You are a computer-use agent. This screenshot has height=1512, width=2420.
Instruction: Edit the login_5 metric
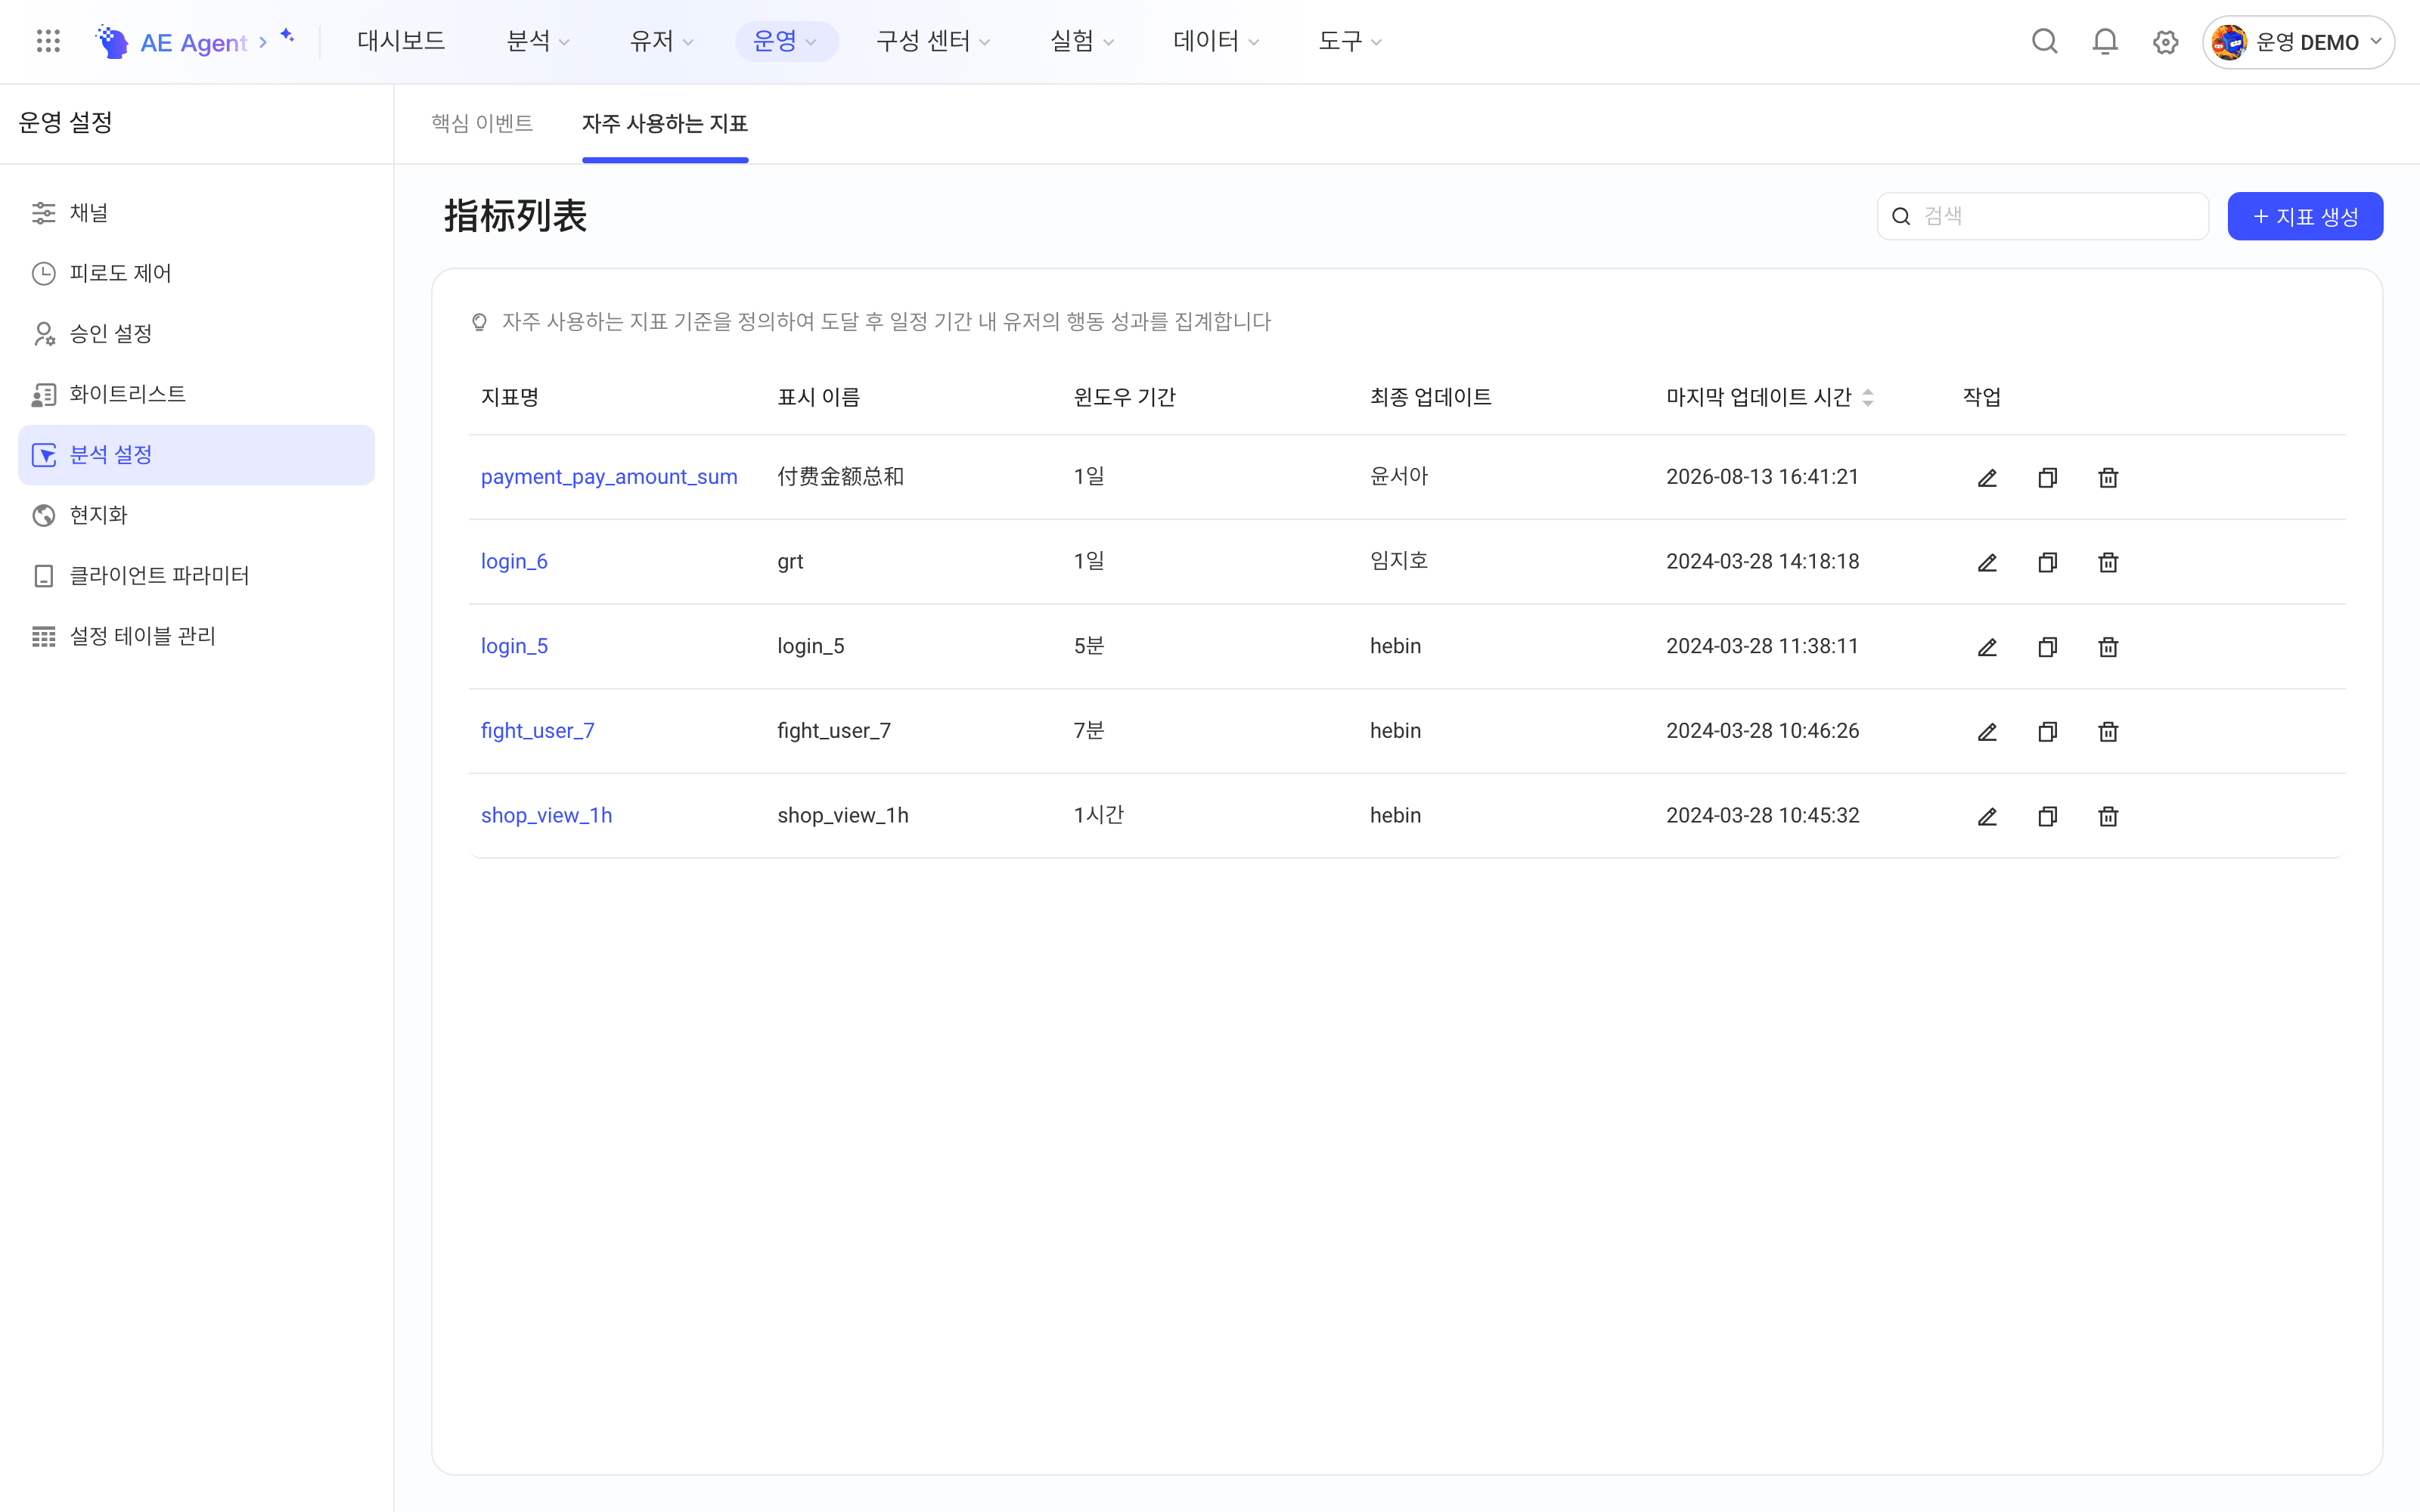(1987, 647)
